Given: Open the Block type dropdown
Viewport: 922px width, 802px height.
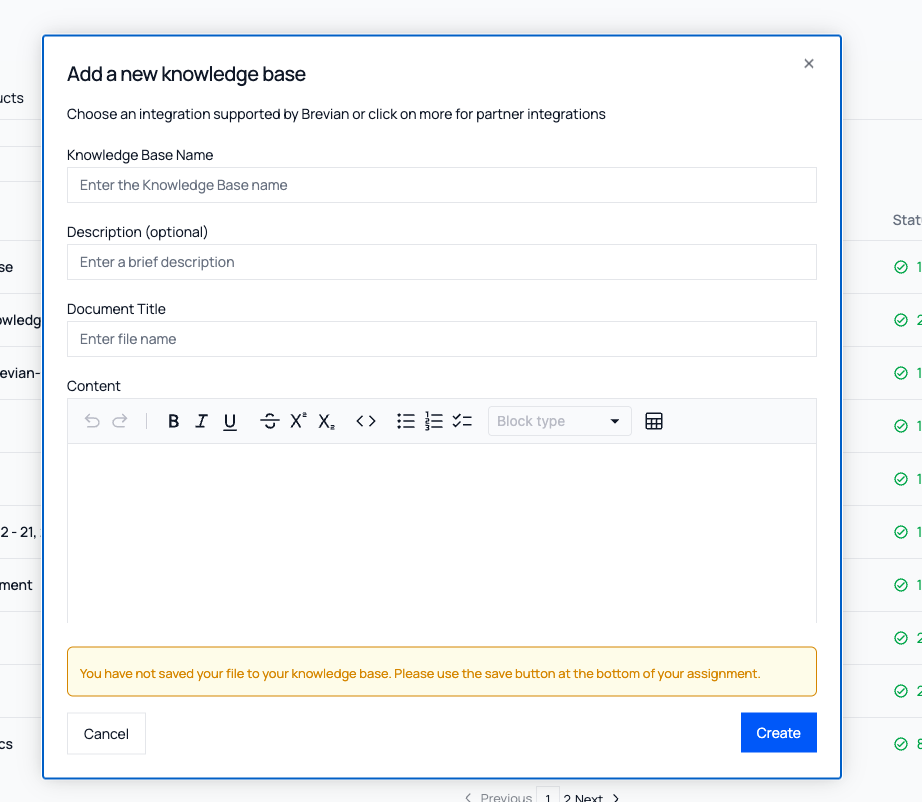Looking at the screenshot, I should tap(559, 421).
